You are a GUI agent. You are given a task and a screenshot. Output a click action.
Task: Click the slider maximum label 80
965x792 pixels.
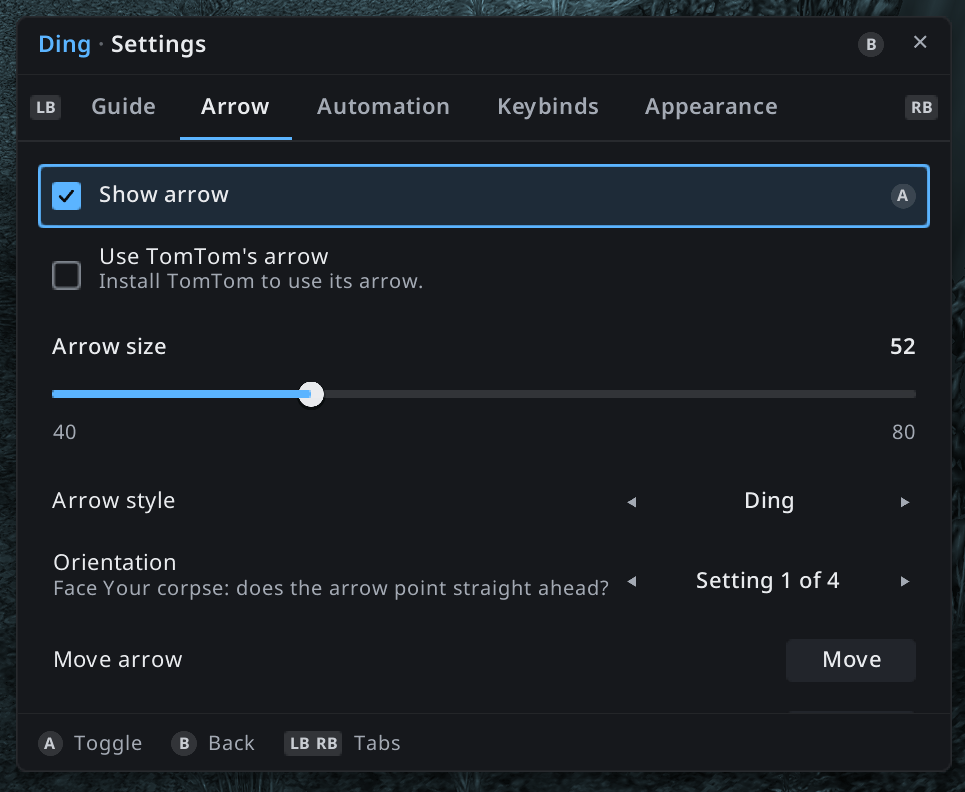[x=903, y=432]
